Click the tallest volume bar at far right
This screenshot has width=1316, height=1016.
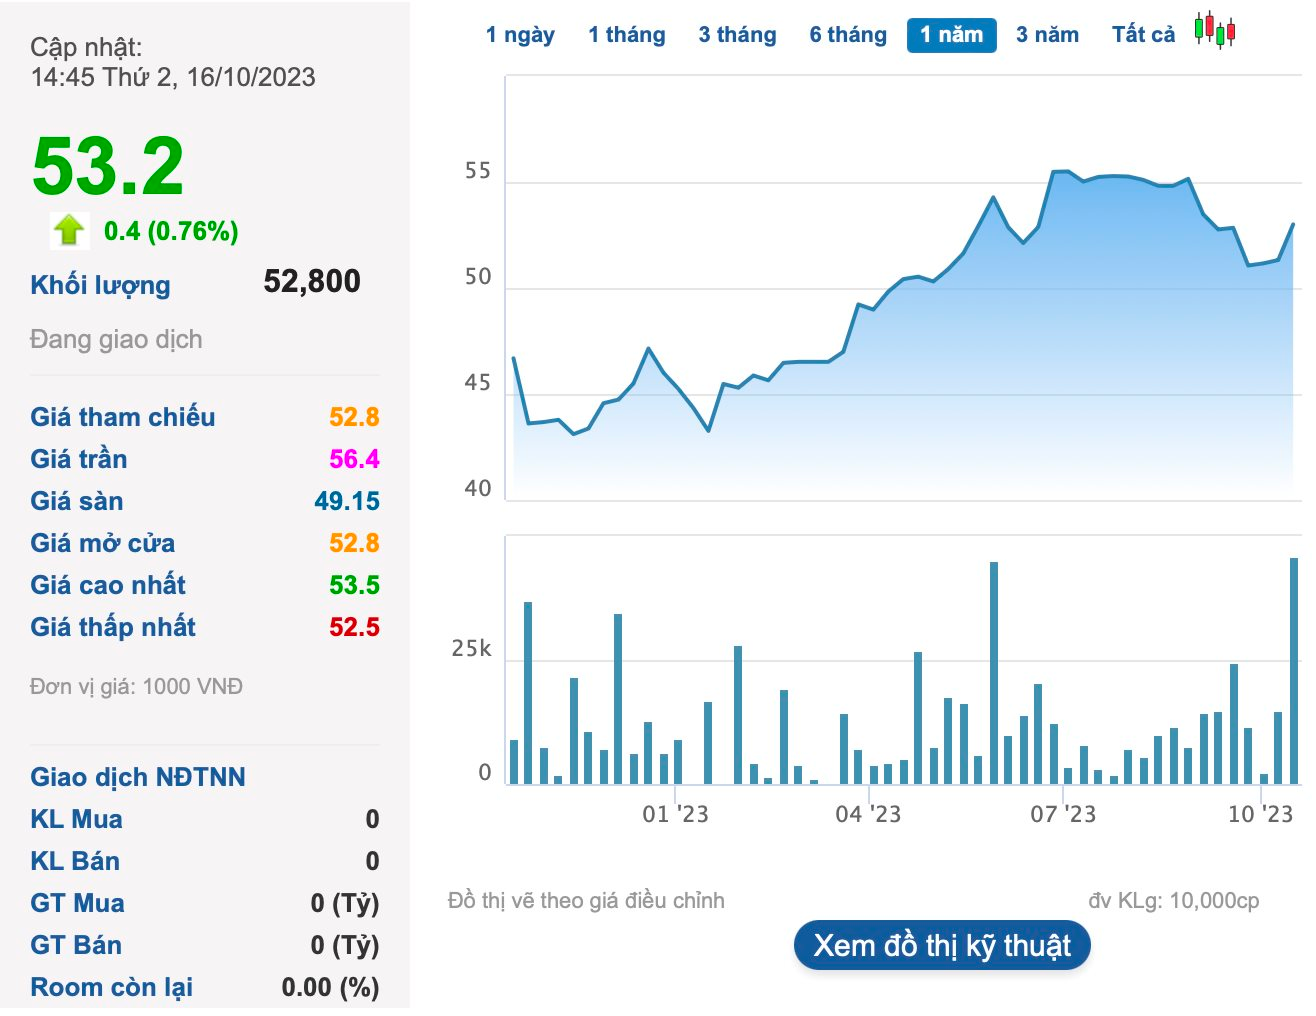1294,671
